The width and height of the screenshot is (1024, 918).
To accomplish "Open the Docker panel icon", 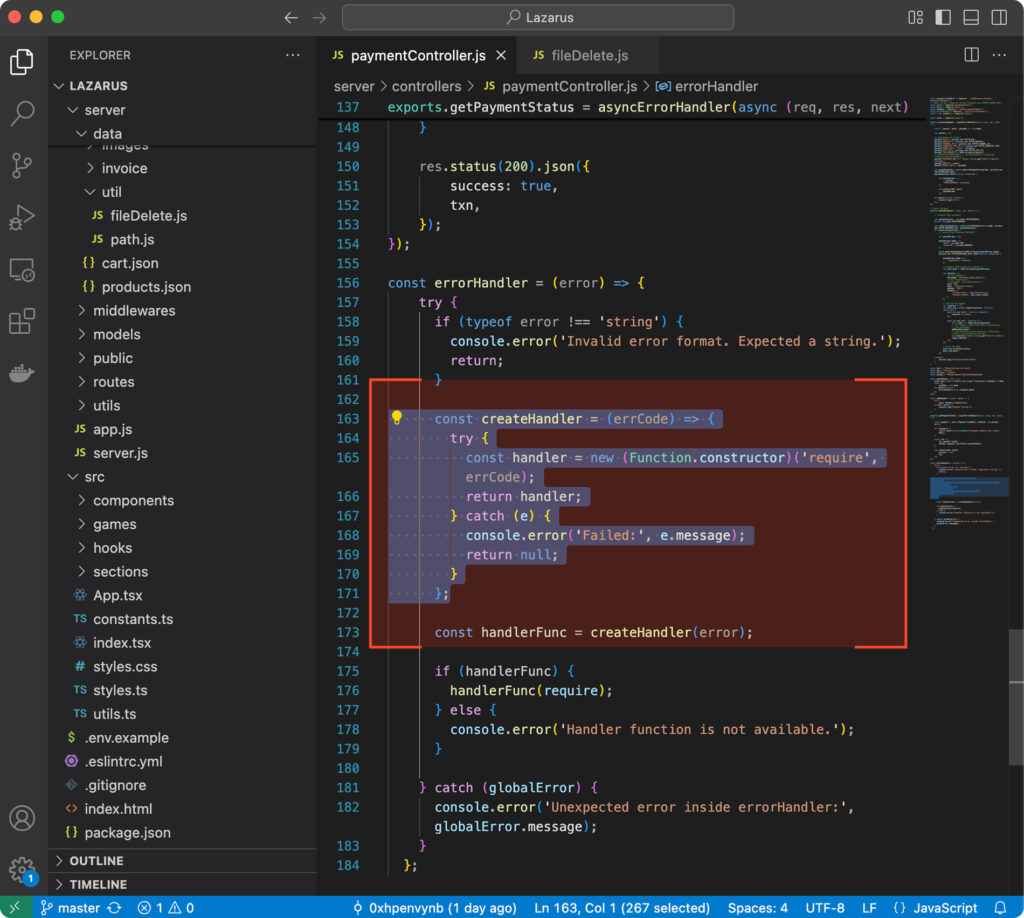I will coord(22,374).
